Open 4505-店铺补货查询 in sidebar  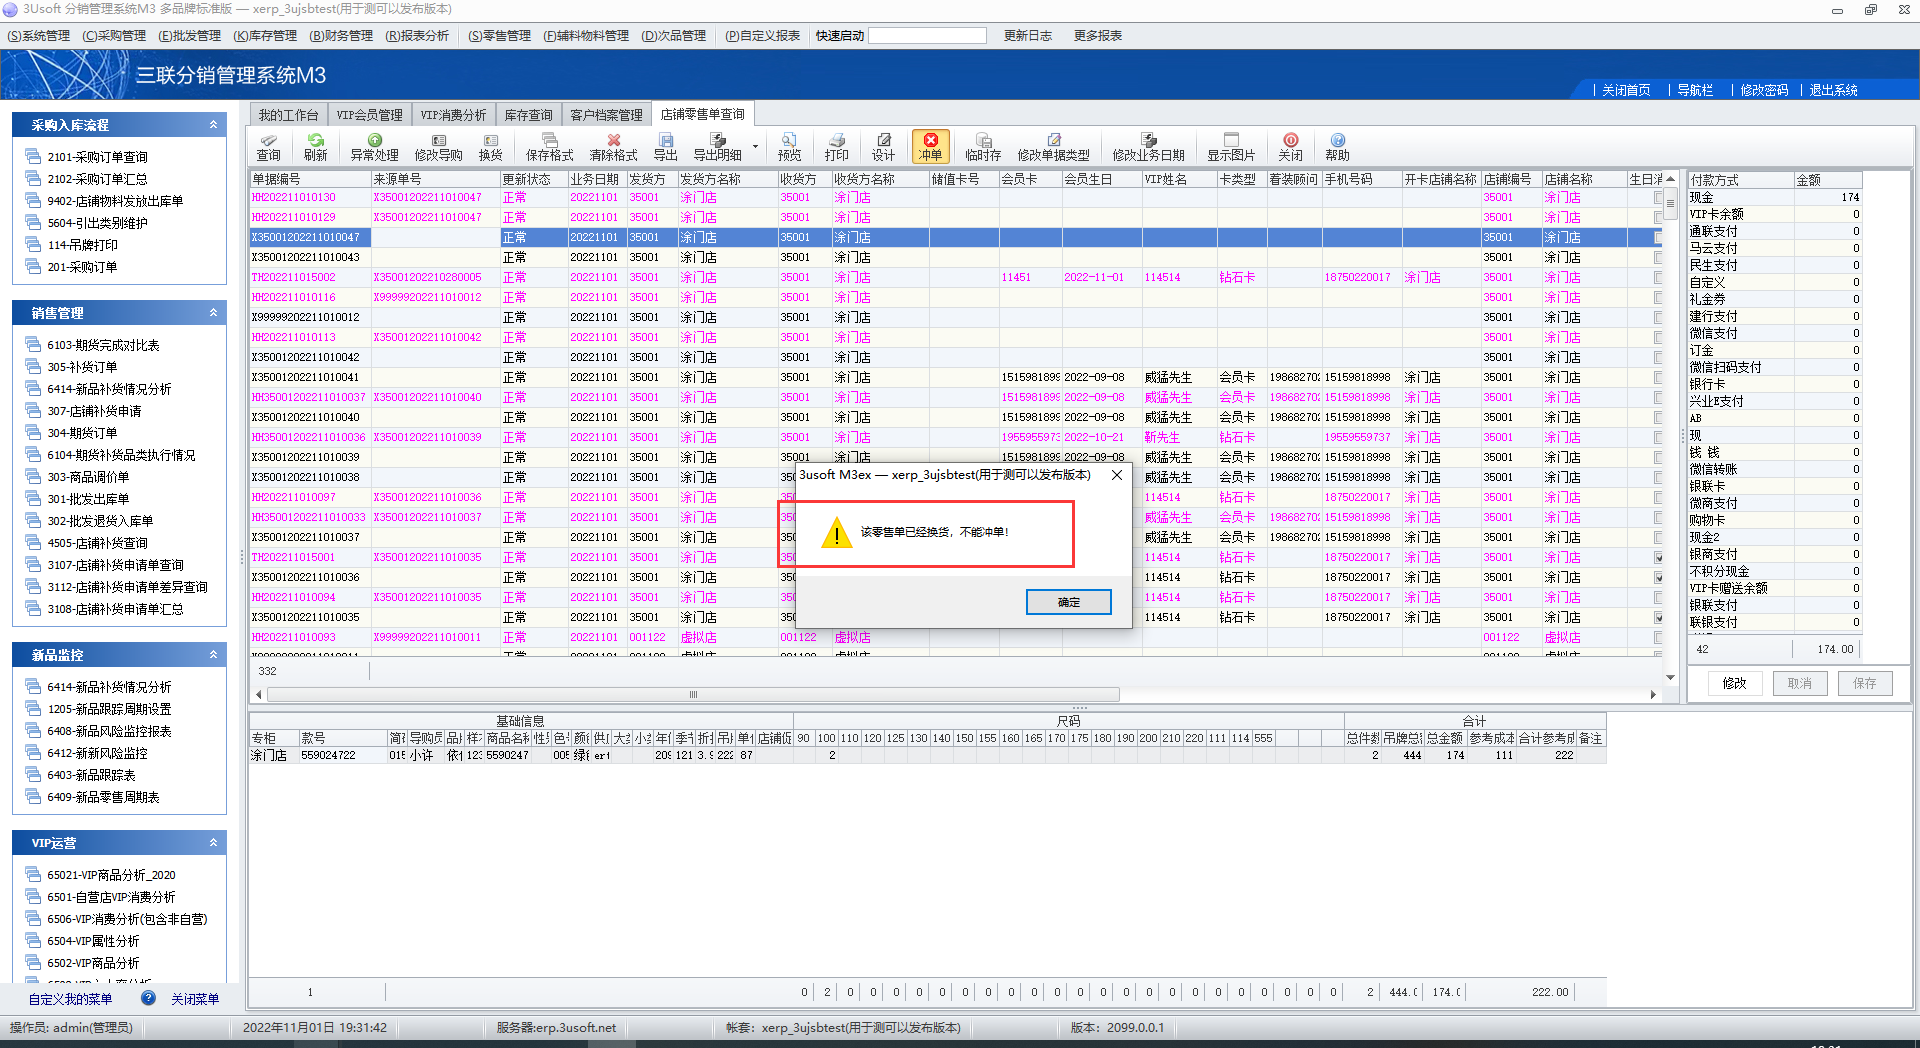(x=97, y=543)
